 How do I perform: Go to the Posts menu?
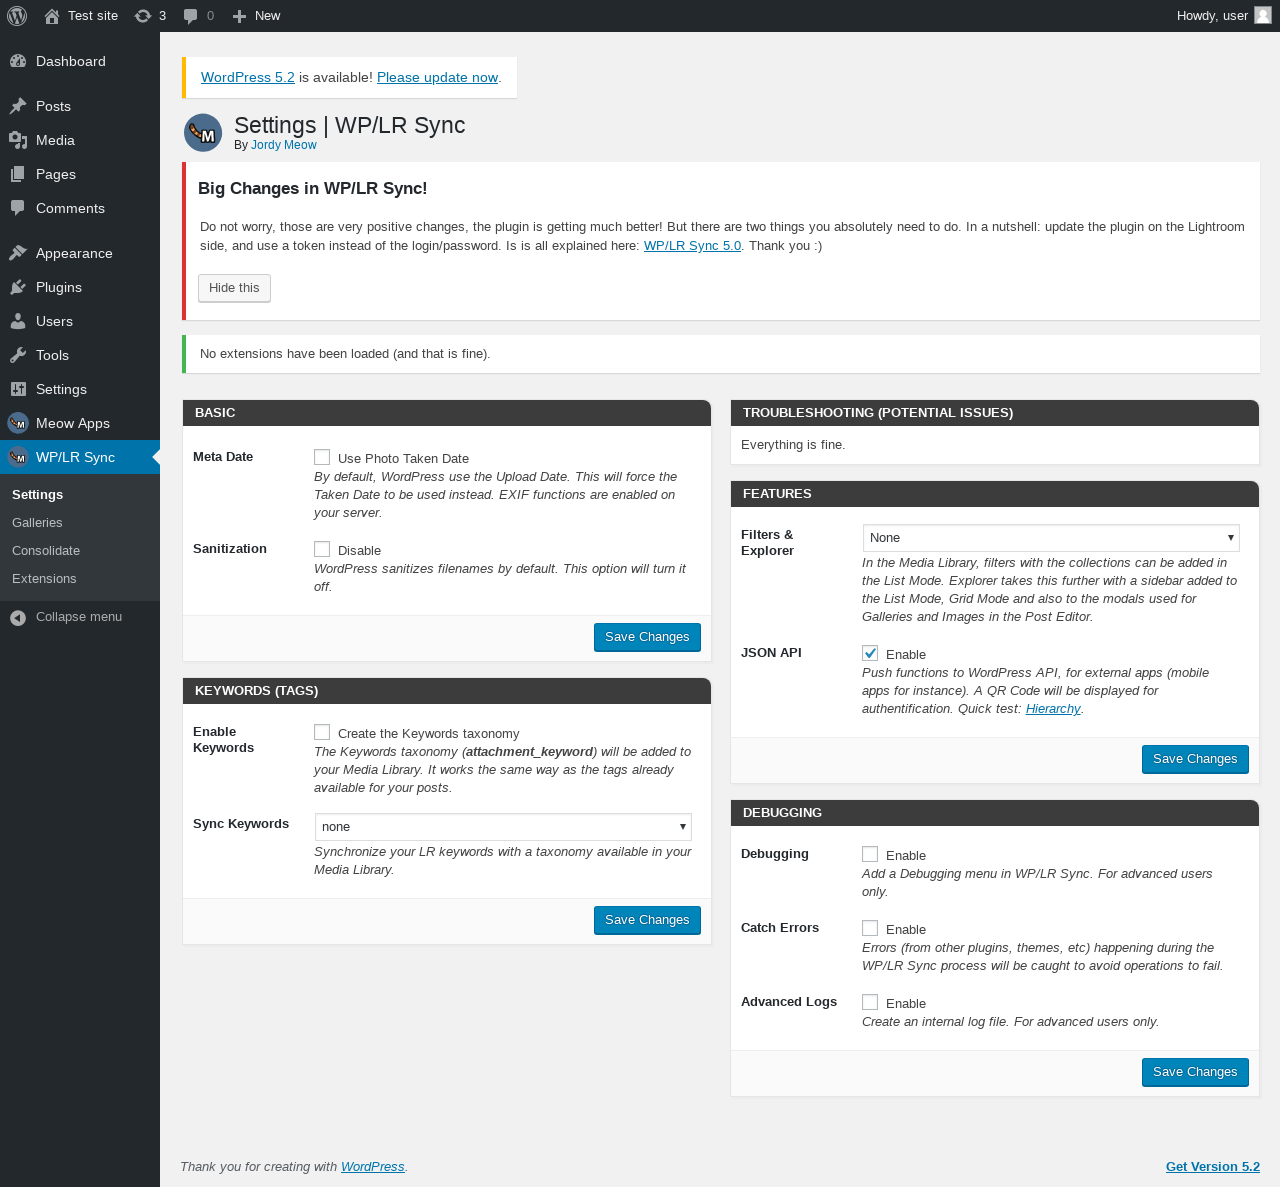click(80, 106)
